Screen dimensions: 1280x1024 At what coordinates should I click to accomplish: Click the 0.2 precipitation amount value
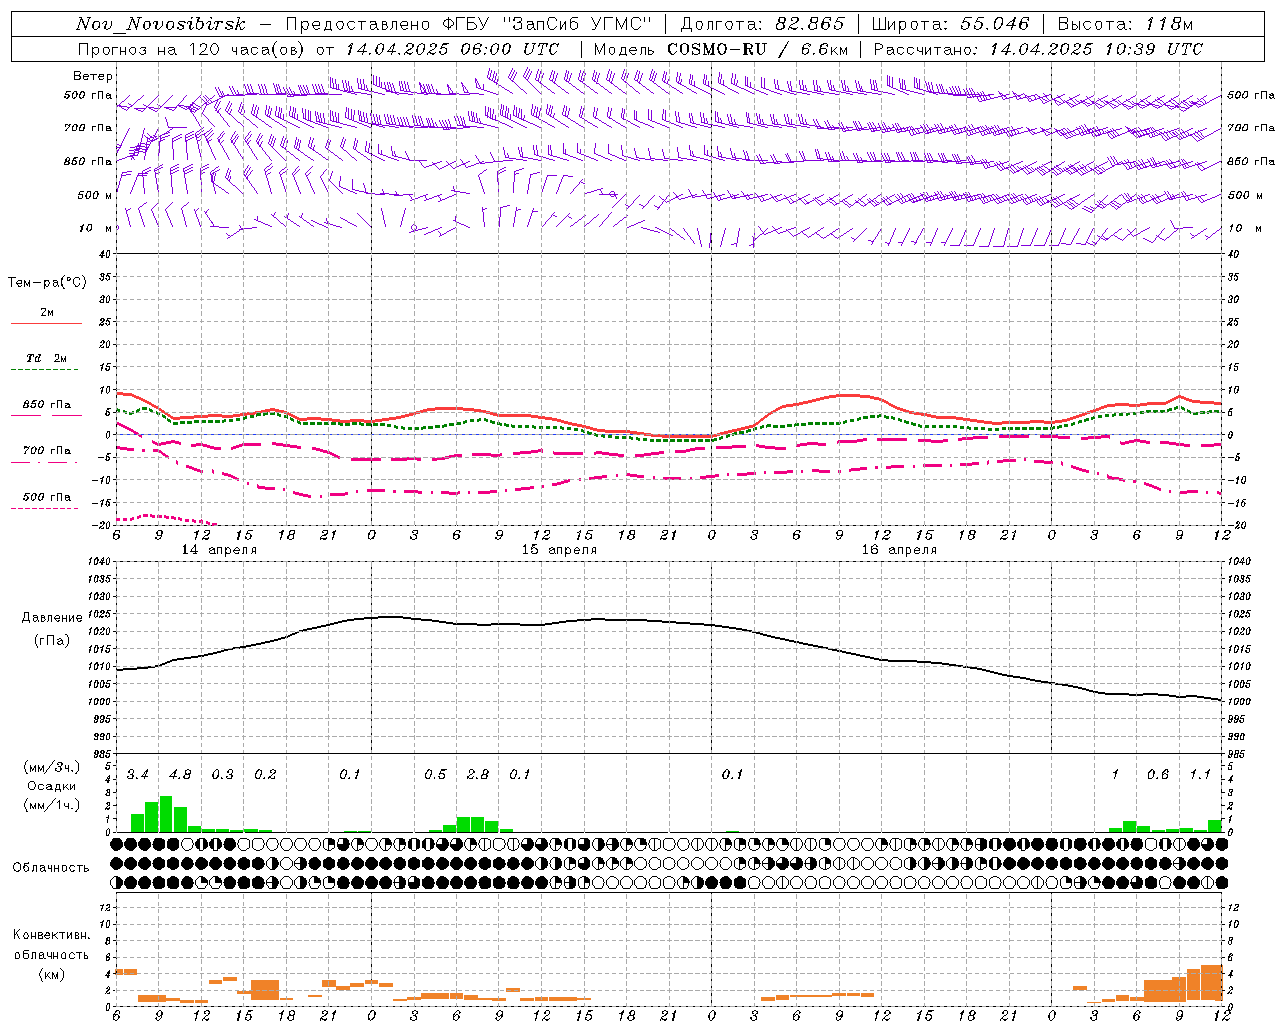(x=265, y=775)
